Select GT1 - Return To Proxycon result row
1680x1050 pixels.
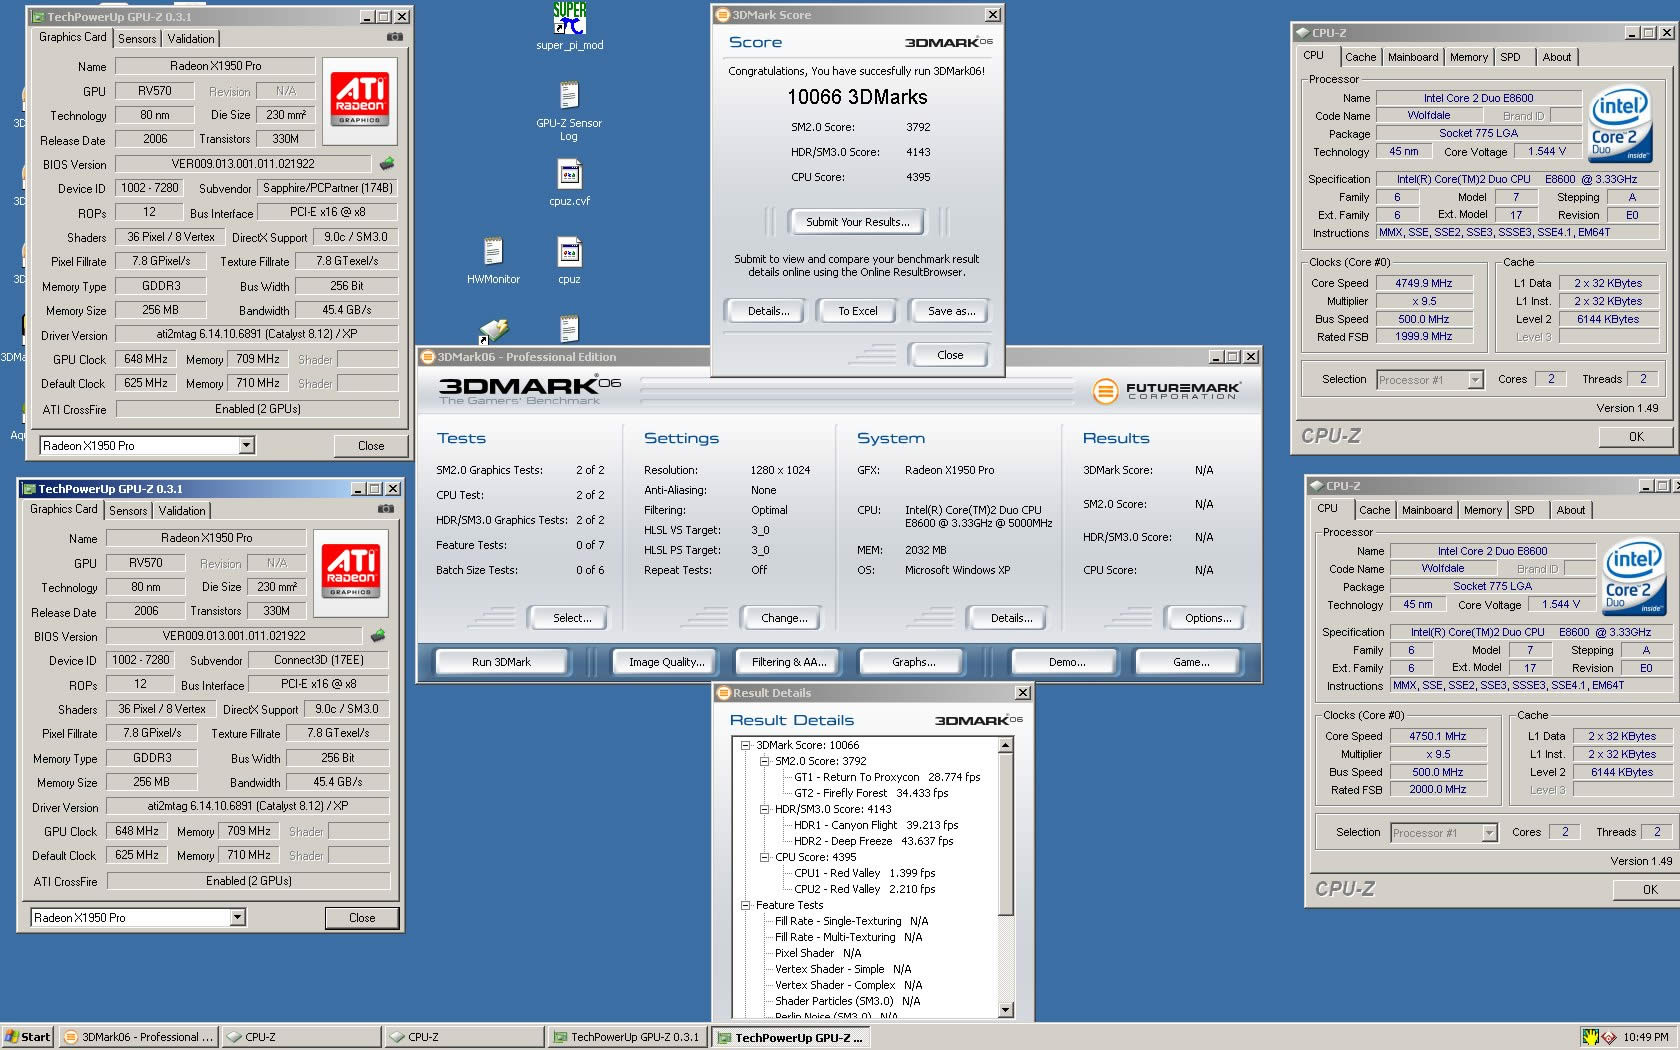[887, 777]
